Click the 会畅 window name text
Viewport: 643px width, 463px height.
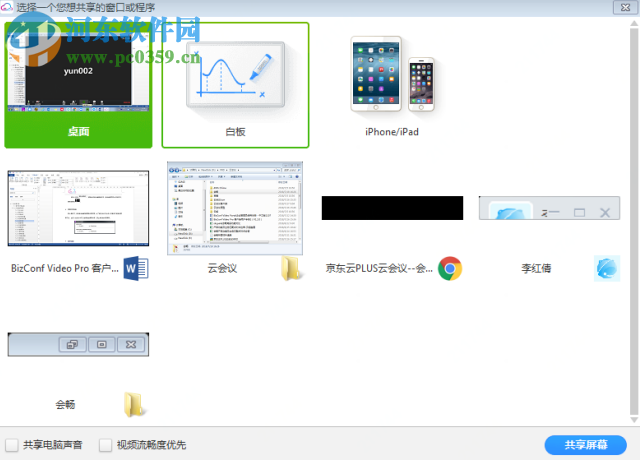(65, 405)
